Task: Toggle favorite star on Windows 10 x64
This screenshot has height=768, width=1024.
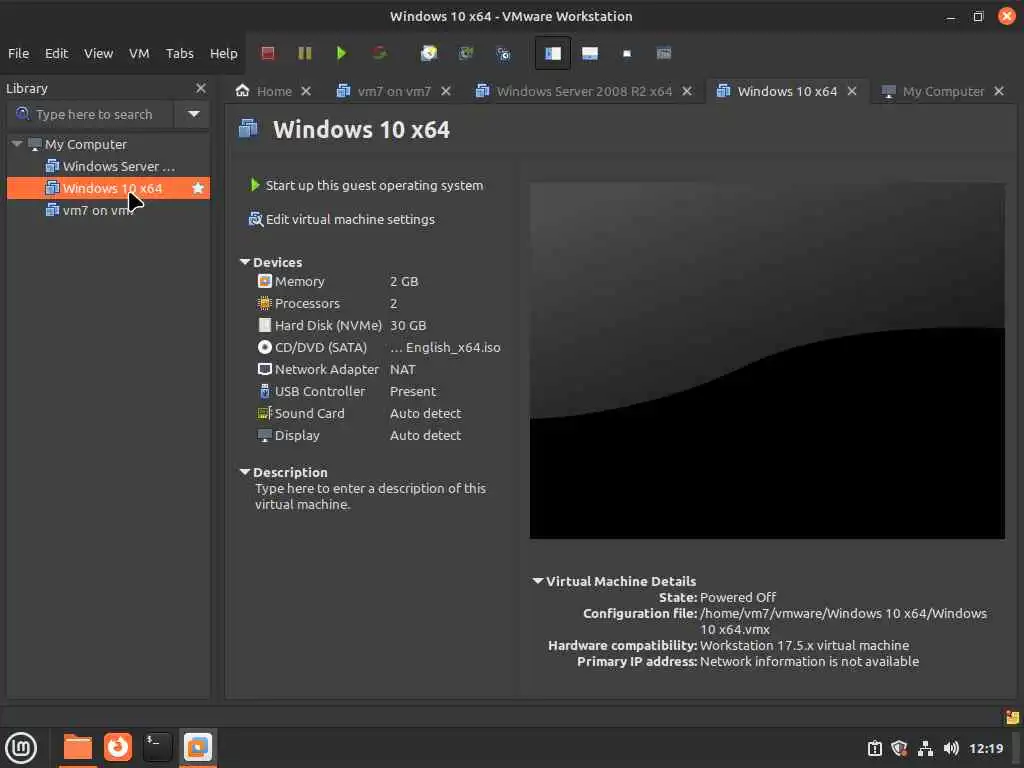Action: (198, 188)
